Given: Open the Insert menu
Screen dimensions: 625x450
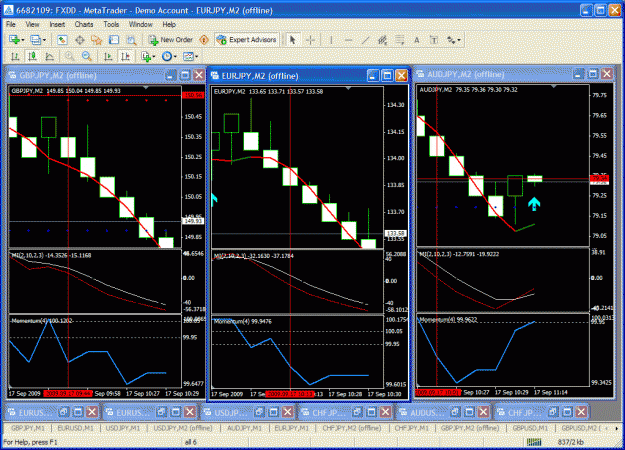Looking at the screenshot, I should [x=57, y=24].
